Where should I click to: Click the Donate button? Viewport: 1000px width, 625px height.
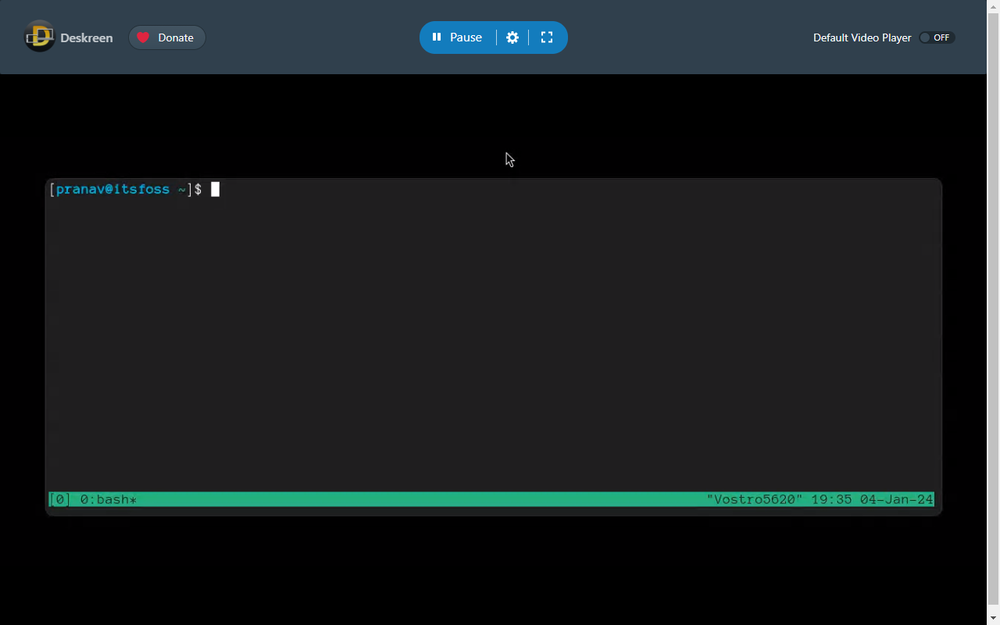tap(166, 37)
